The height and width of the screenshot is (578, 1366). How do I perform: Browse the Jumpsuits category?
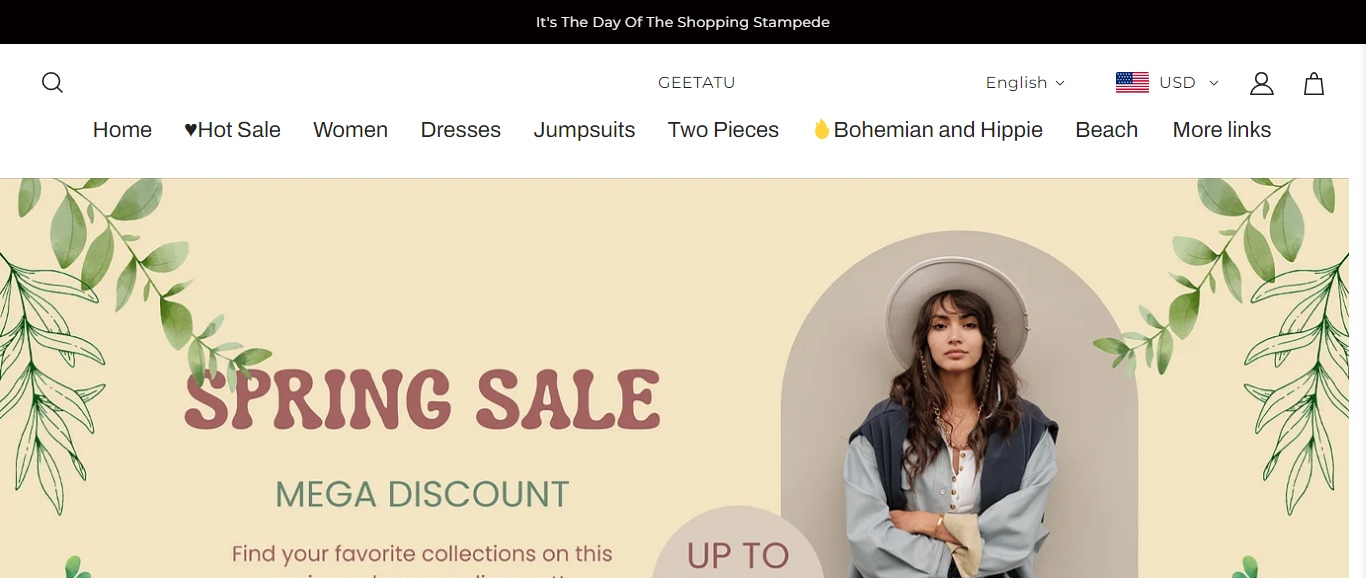point(584,130)
